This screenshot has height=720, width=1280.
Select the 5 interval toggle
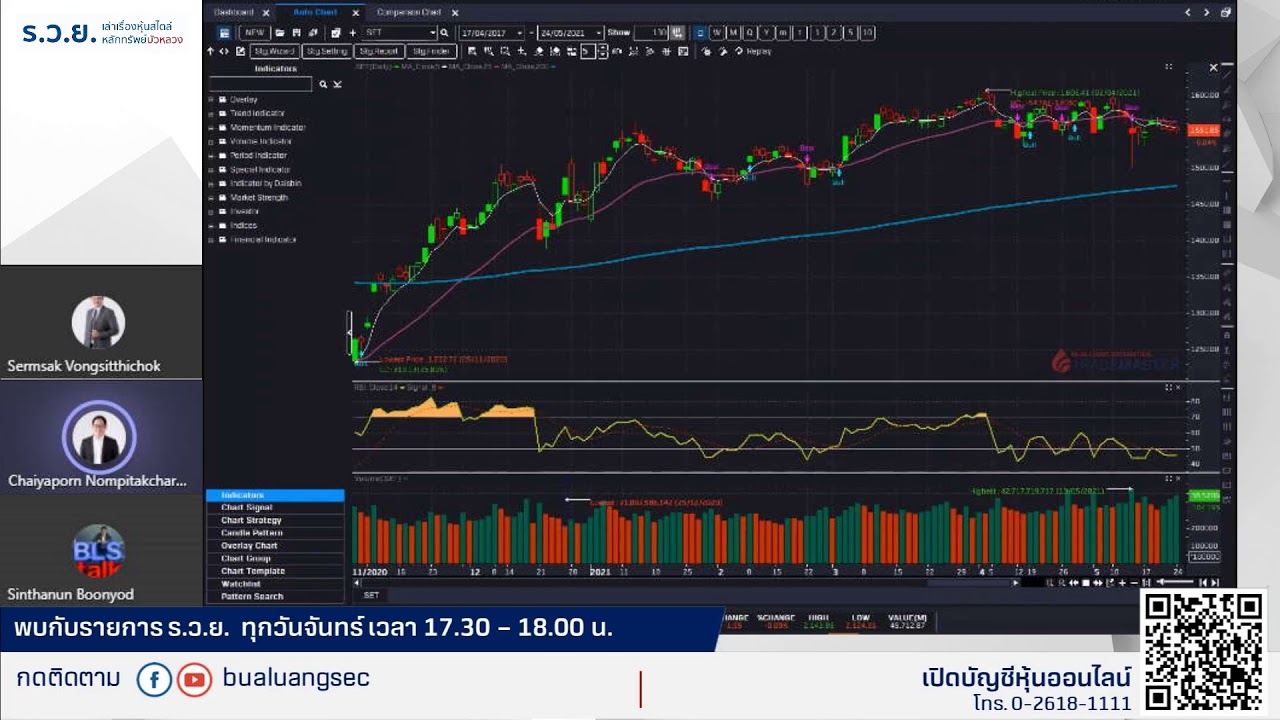(850, 32)
